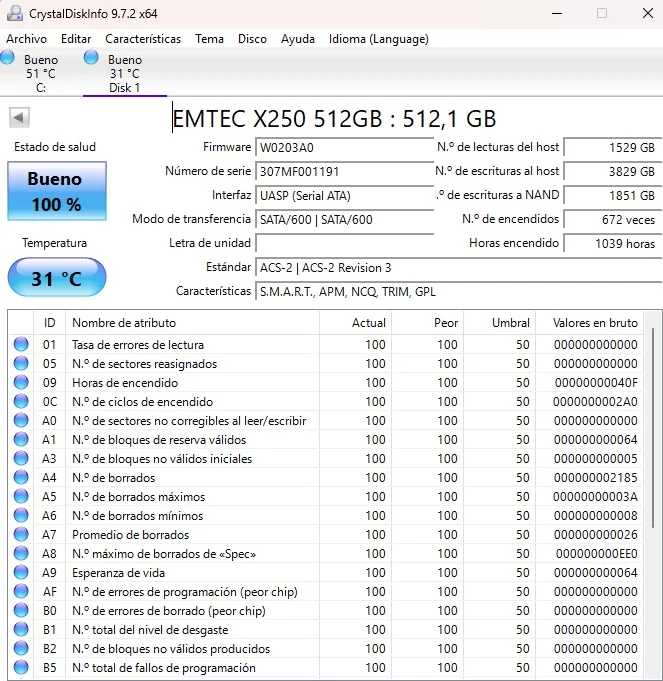This screenshot has height=681, width=663.
Task: Click the health orb of Disk 1
Action: 91,57
